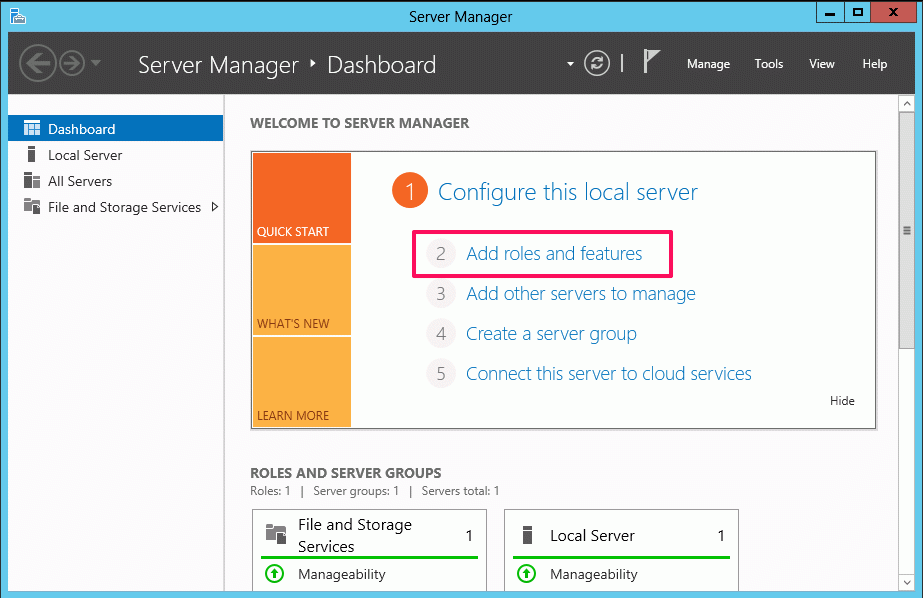Click the All Servers icon in sidebar

click(x=32, y=181)
